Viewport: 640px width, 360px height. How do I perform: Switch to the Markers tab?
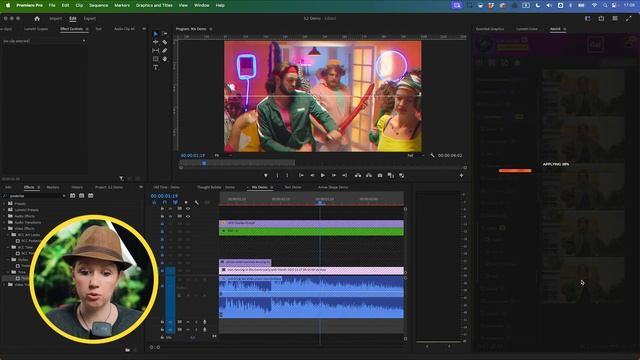tap(53, 187)
